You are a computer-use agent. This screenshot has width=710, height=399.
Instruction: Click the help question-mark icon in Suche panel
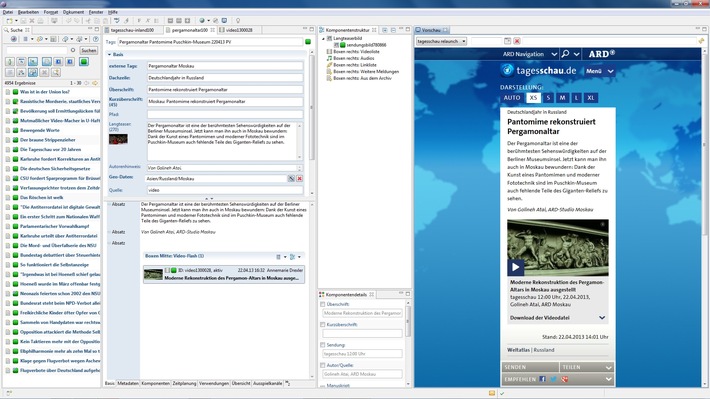pos(96,39)
